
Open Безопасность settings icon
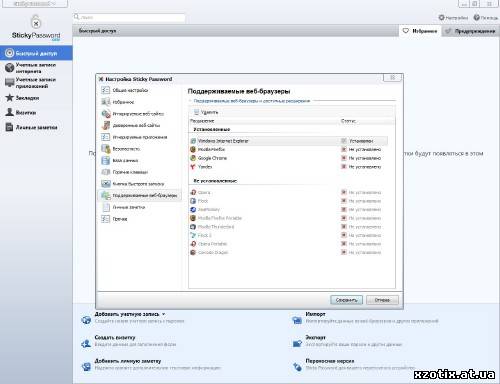[106, 149]
